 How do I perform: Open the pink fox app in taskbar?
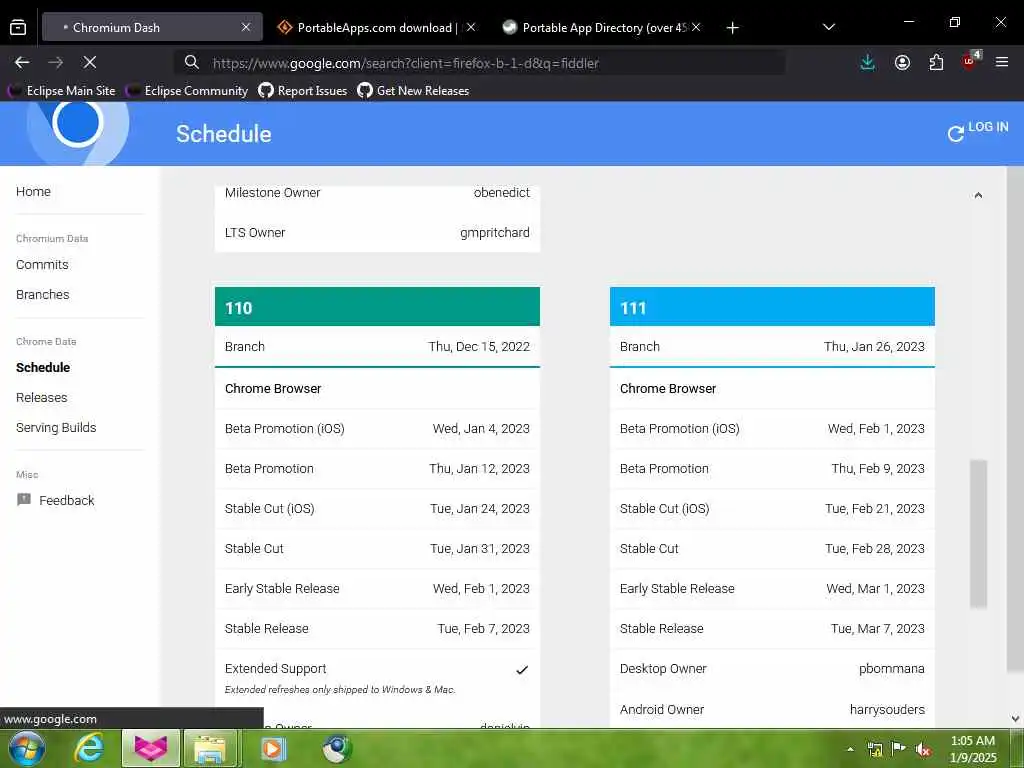point(151,749)
